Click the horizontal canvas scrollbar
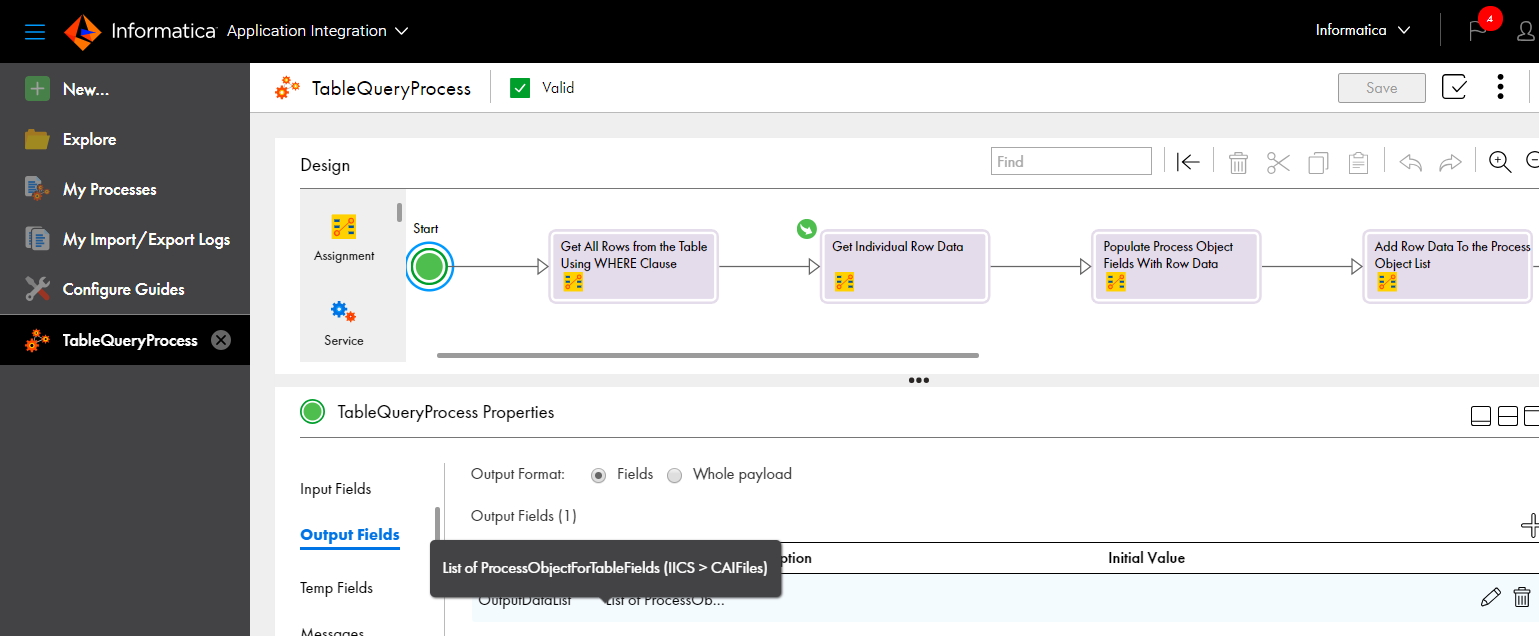This screenshot has width=1539, height=636. coord(708,354)
